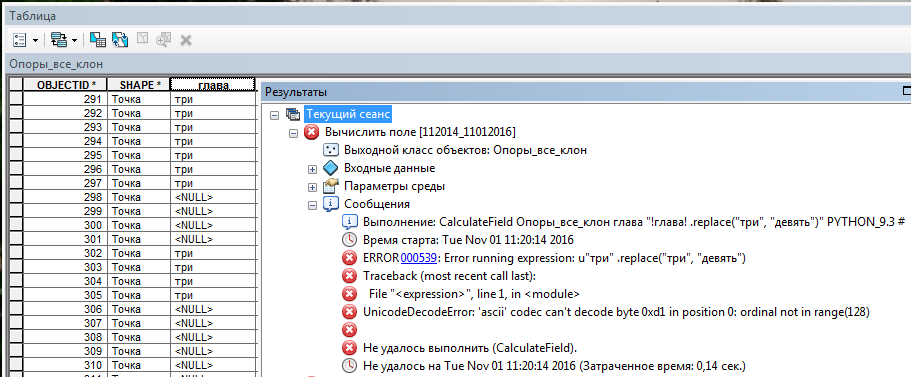Click the error icon beside File expression line
Screen dimensions: 911x377
(x=349, y=294)
